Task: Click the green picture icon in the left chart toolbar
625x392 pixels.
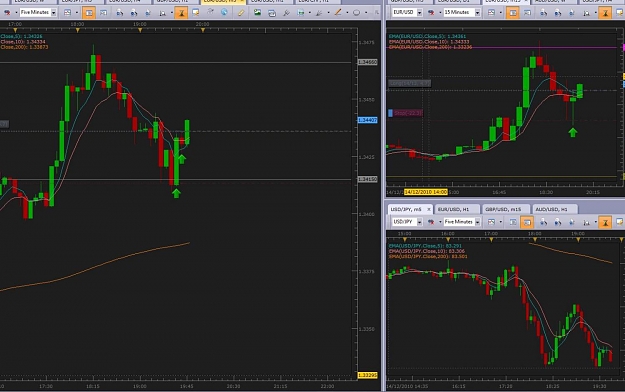Action: 257,13
